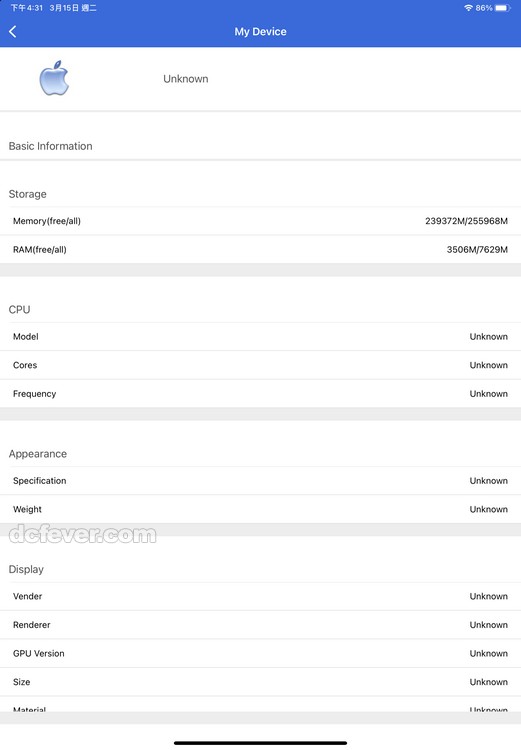Image resolution: width=521 pixels, height=750 pixels.
Task: Tap the Specification row
Action: tap(260, 481)
